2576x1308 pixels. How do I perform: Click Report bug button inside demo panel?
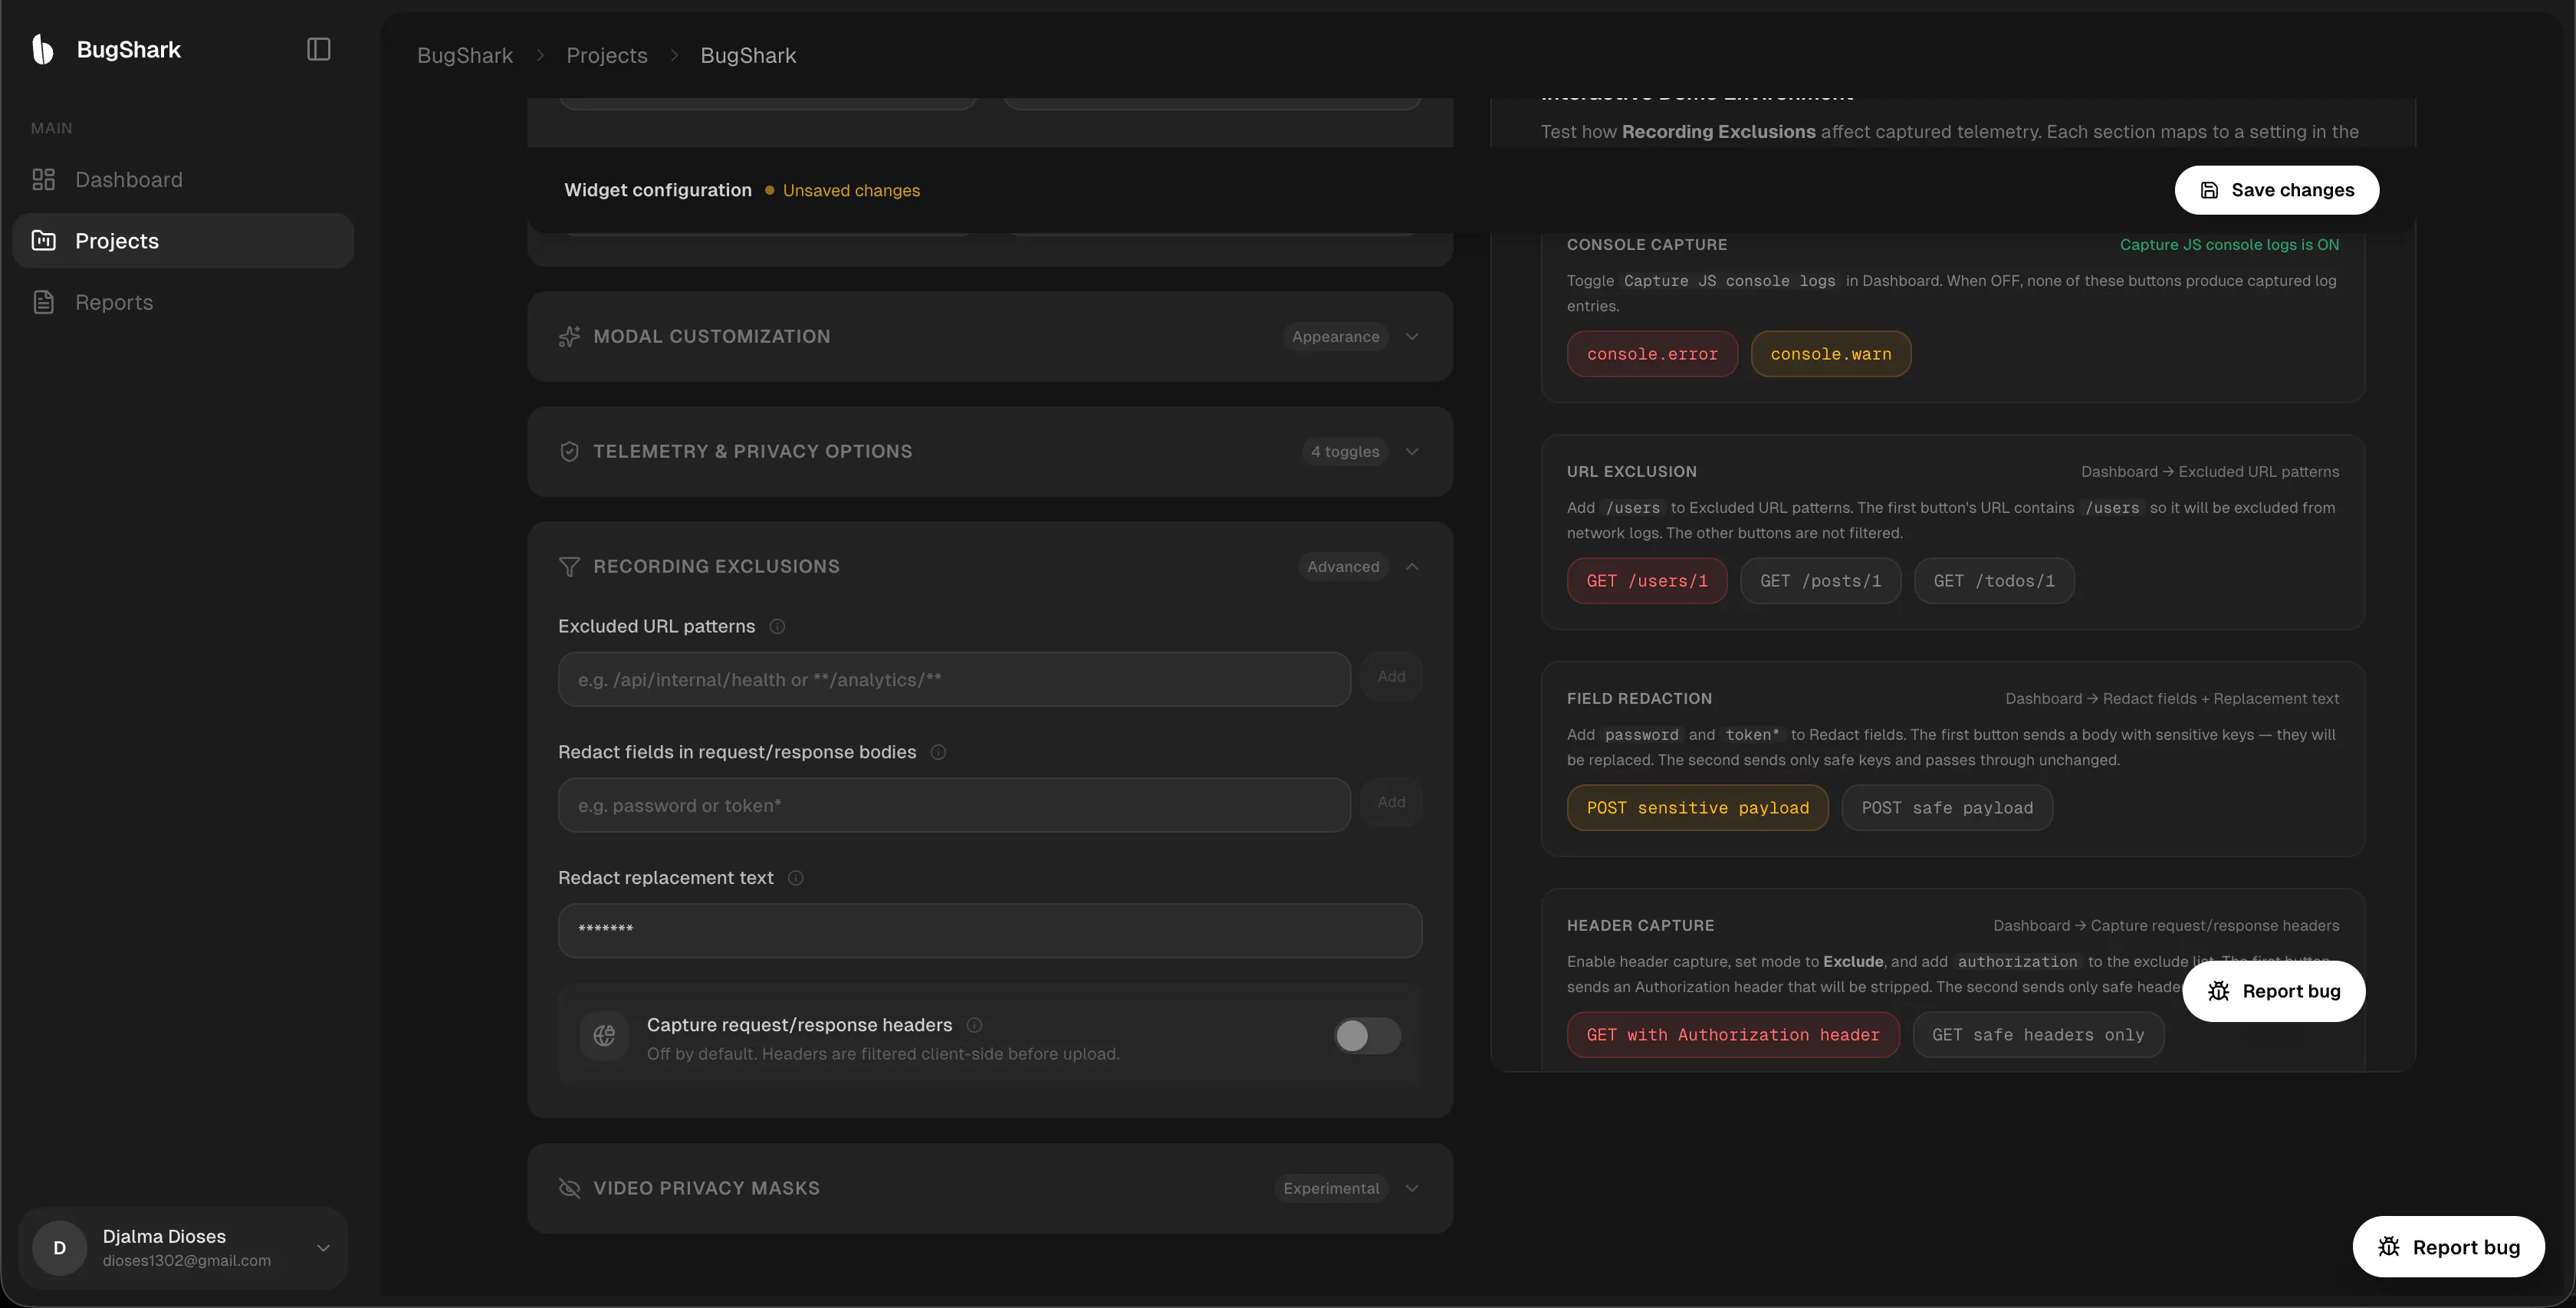pos(2274,991)
